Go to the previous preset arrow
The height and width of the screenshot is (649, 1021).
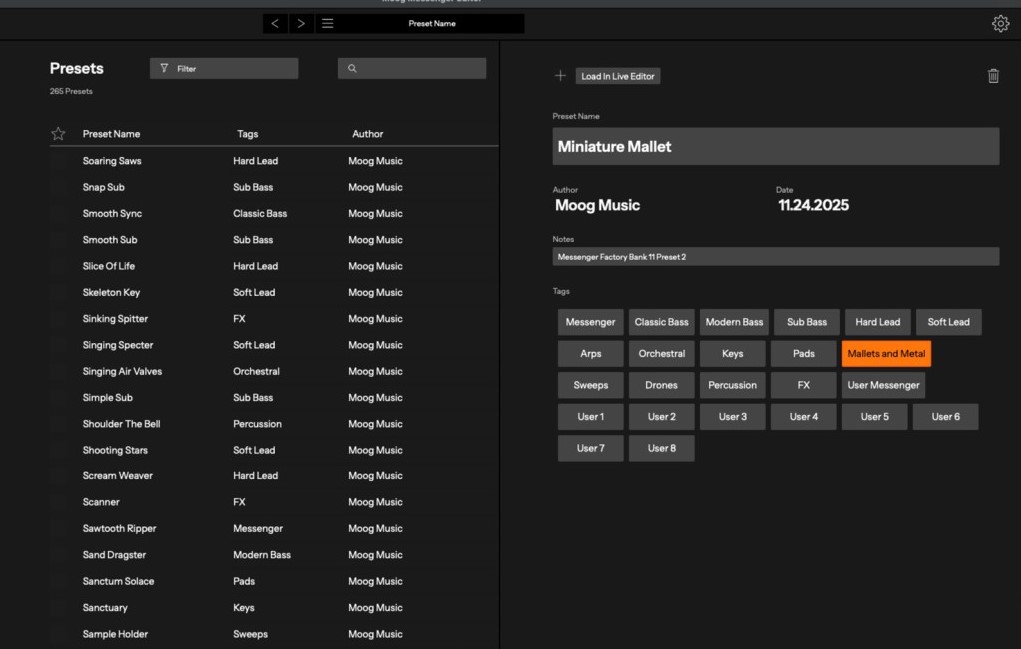[x=276, y=23]
